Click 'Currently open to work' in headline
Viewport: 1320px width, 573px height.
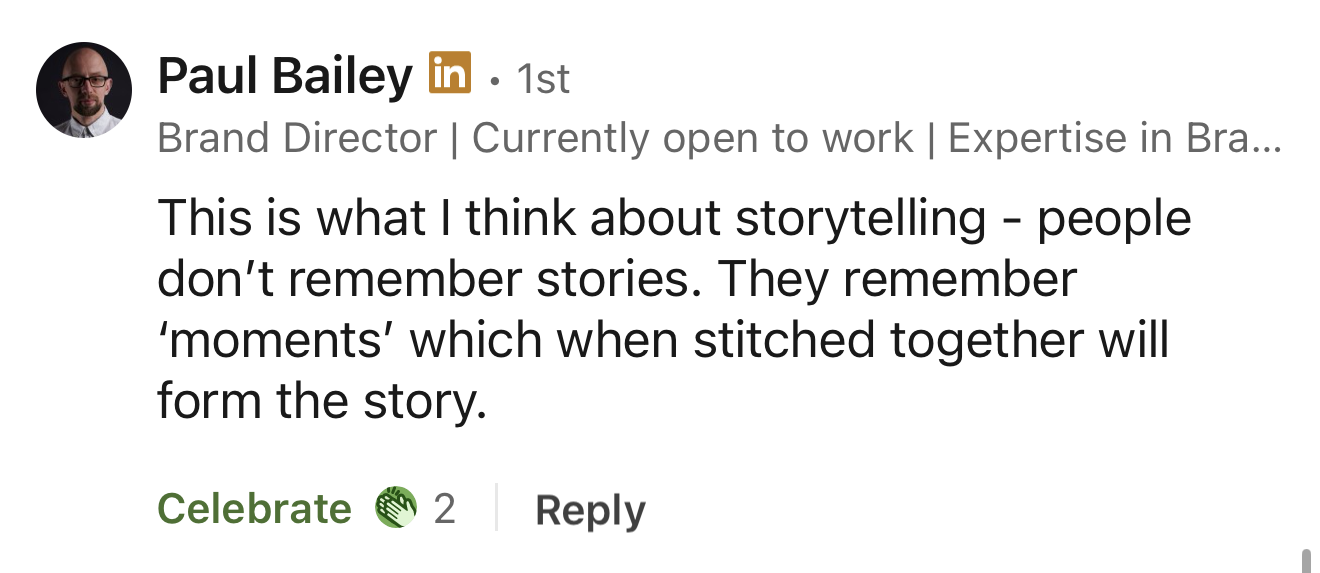692,139
